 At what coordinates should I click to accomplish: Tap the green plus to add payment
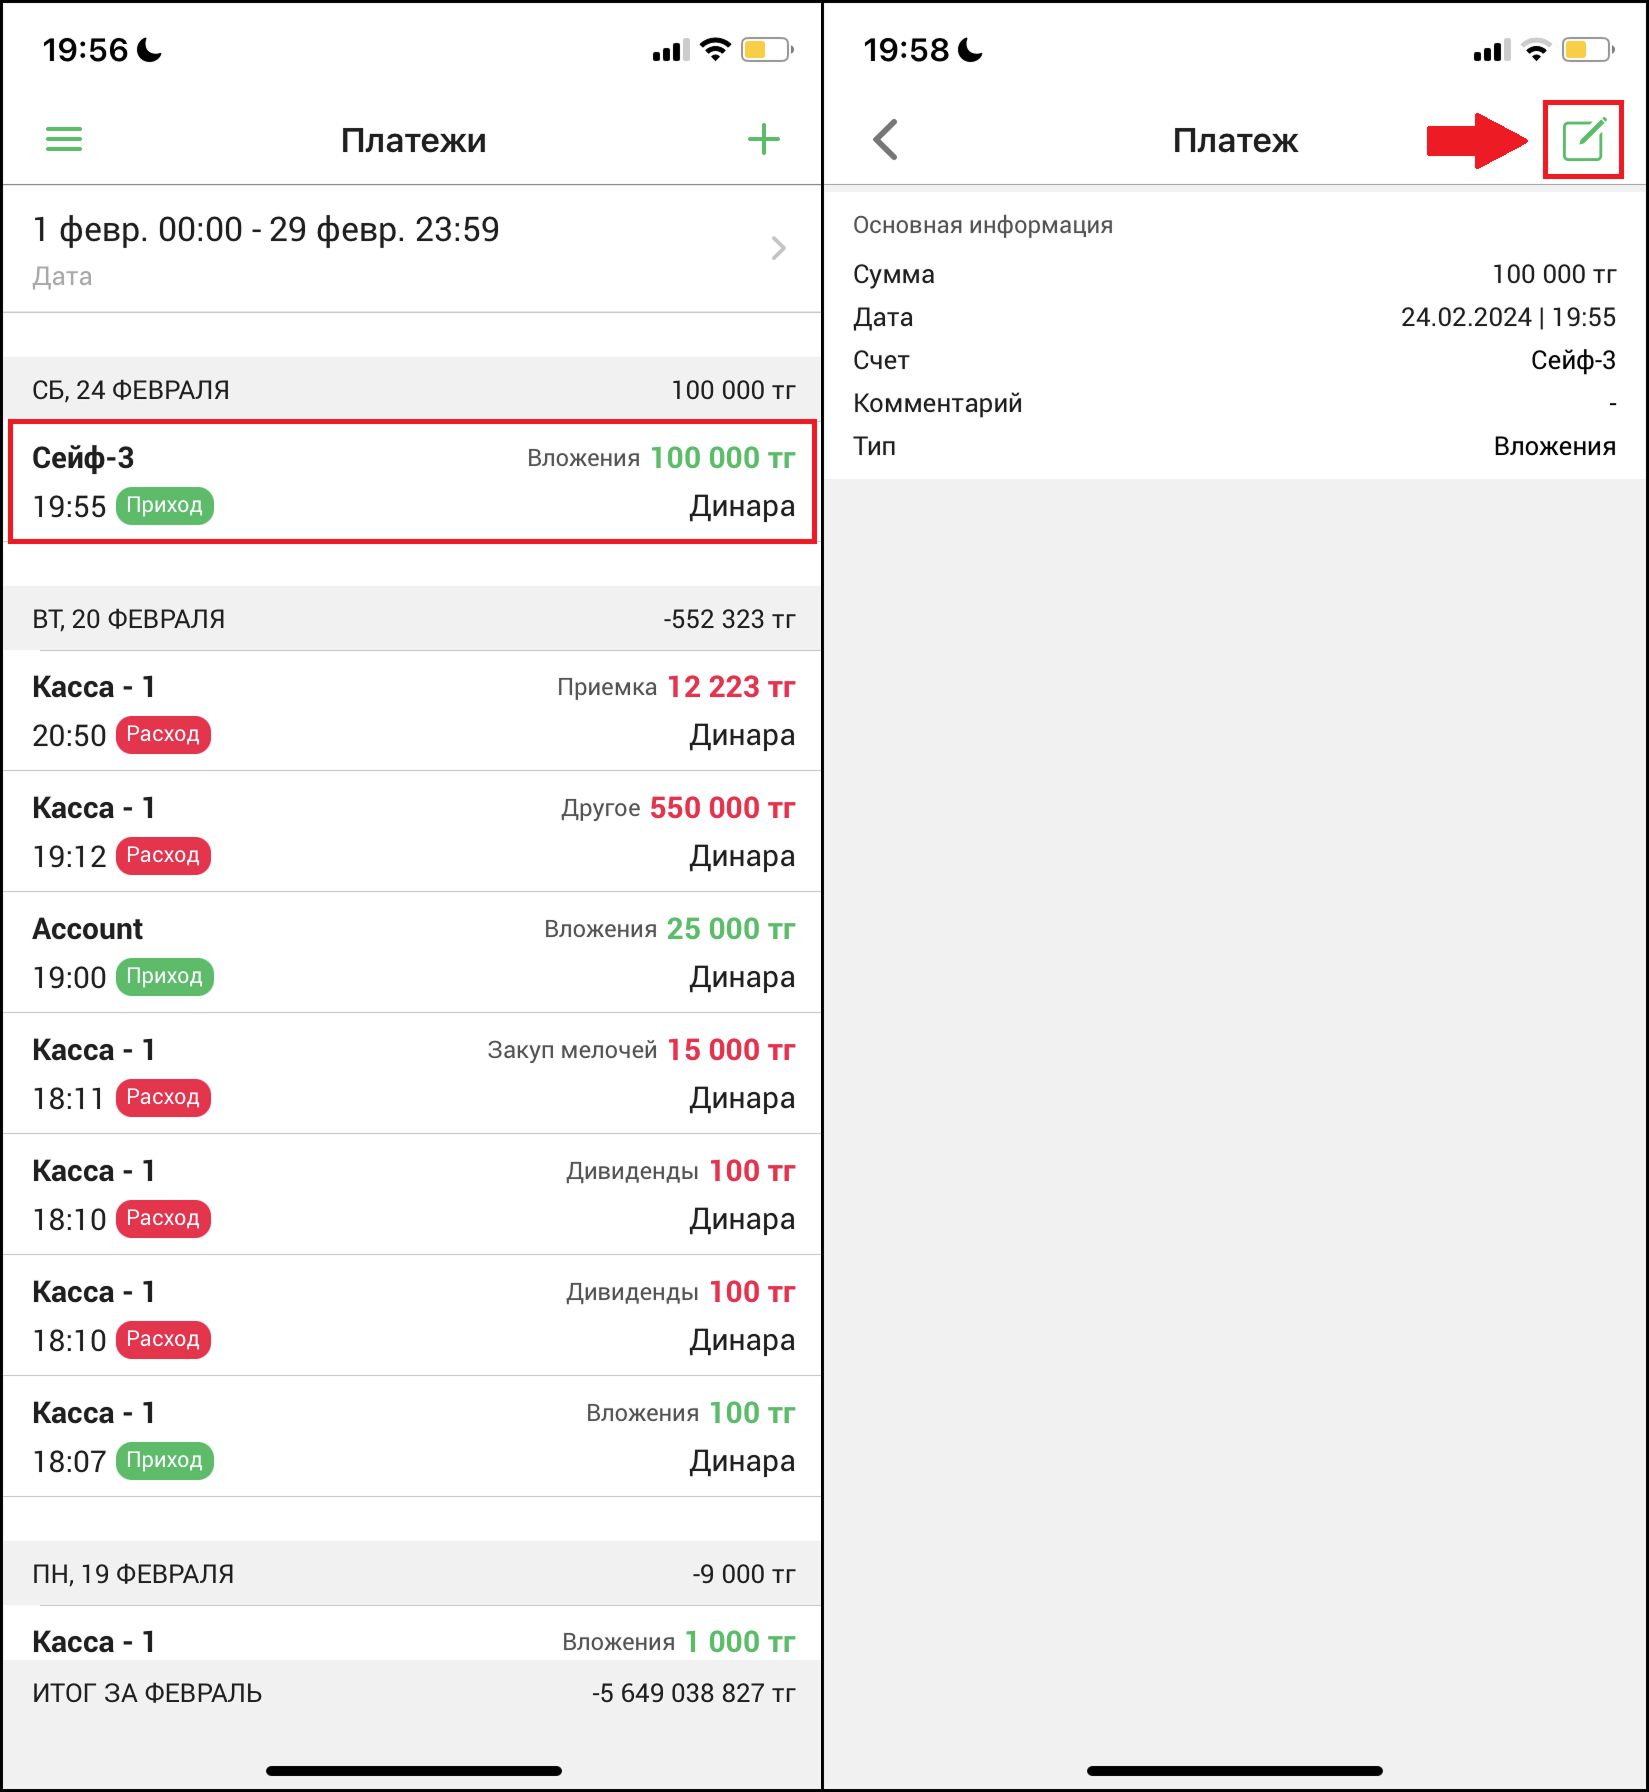pyautogui.click(x=763, y=139)
